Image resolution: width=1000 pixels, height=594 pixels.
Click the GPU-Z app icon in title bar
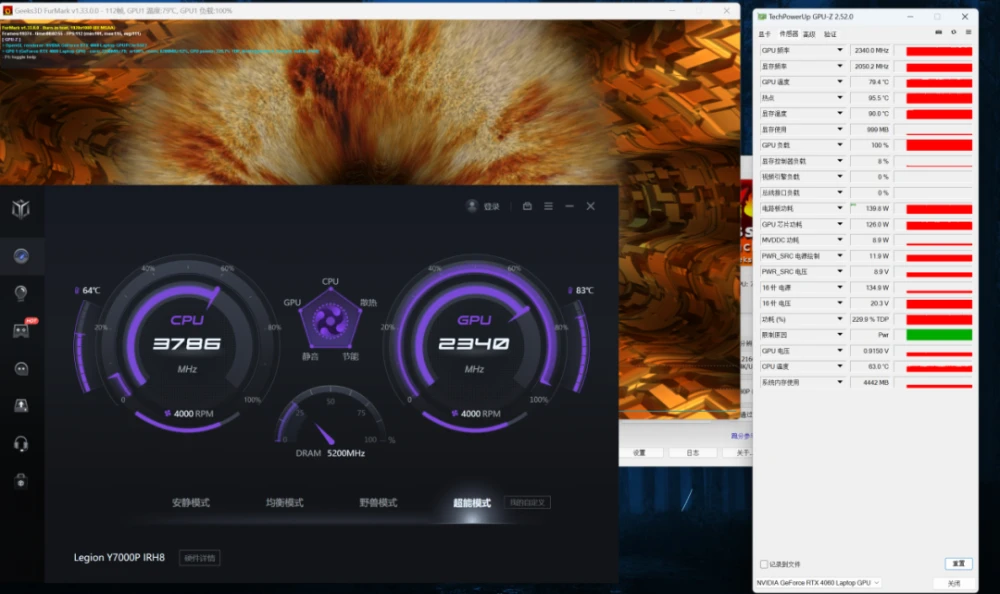click(x=761, y=17)
